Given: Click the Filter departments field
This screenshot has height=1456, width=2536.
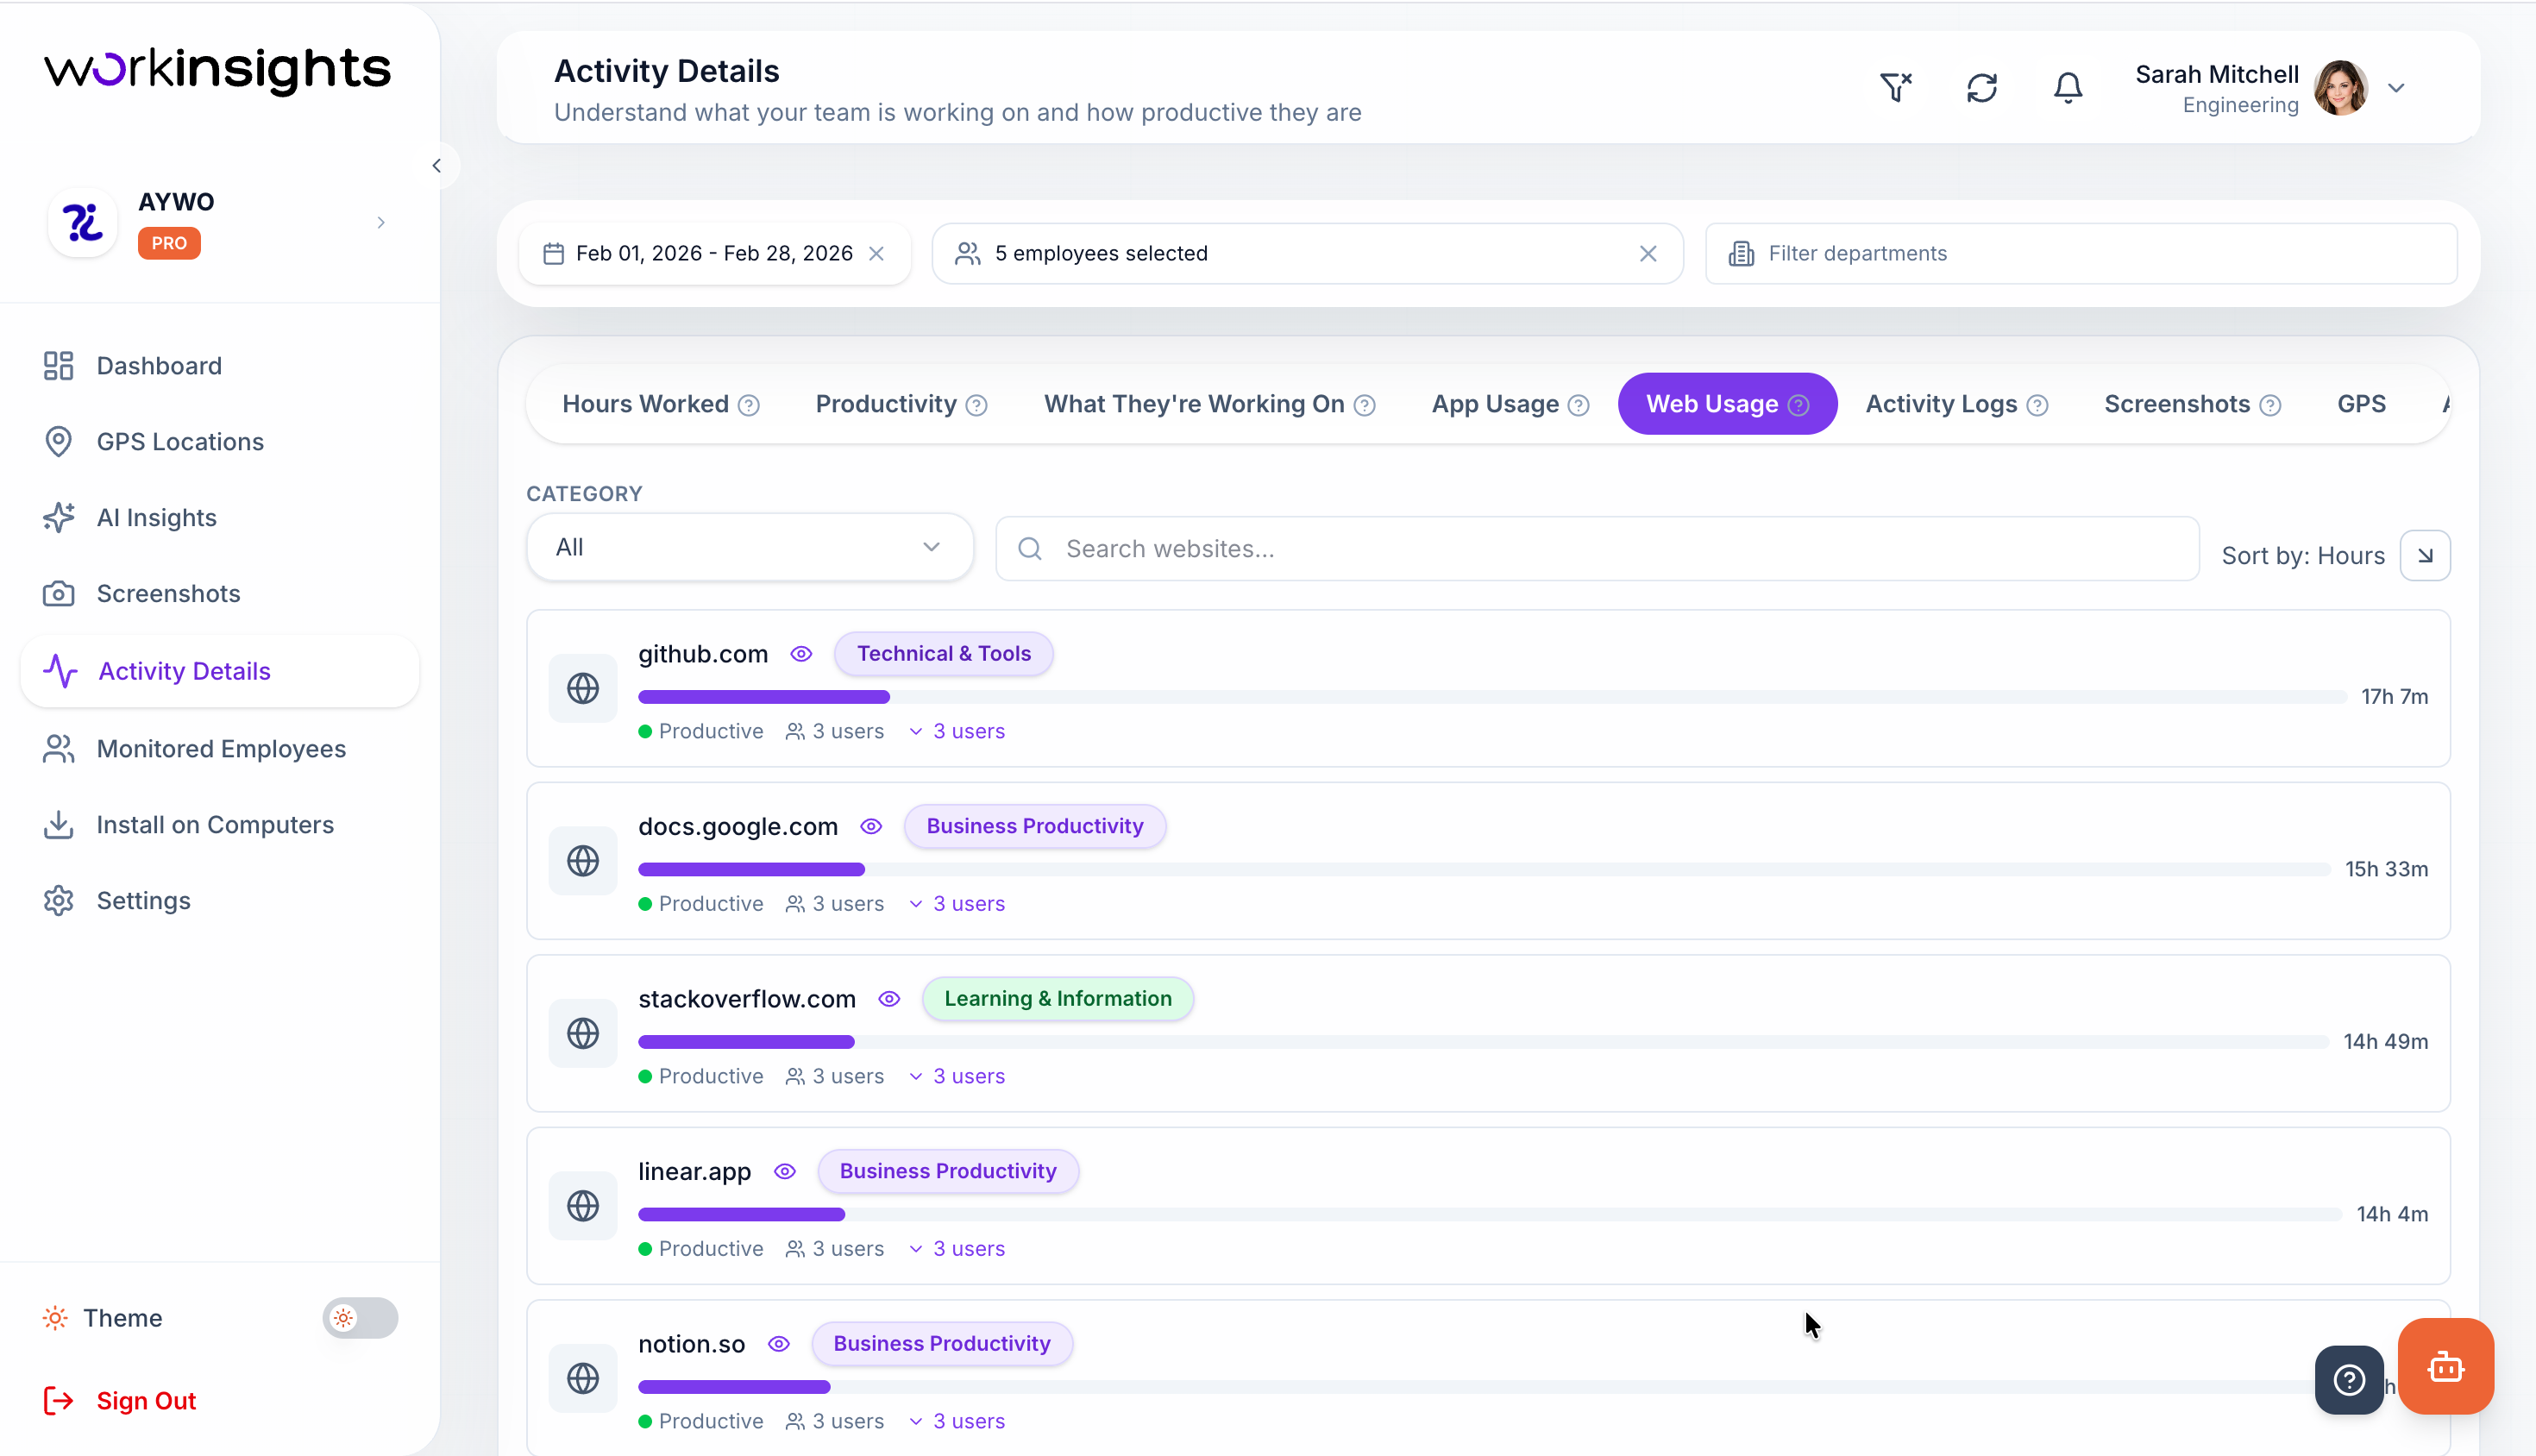Looking at the screenshot, I should [x=2081, y=254].
